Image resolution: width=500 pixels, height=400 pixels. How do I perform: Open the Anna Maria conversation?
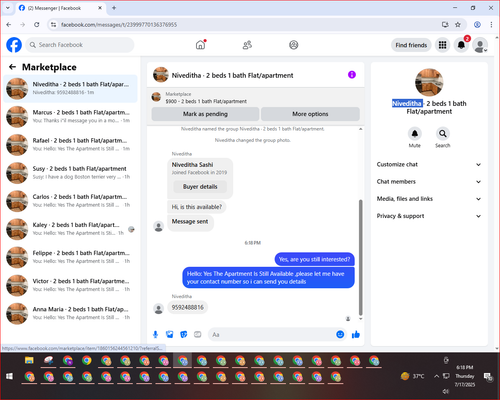pyautogui.click(x=70, y=313)
